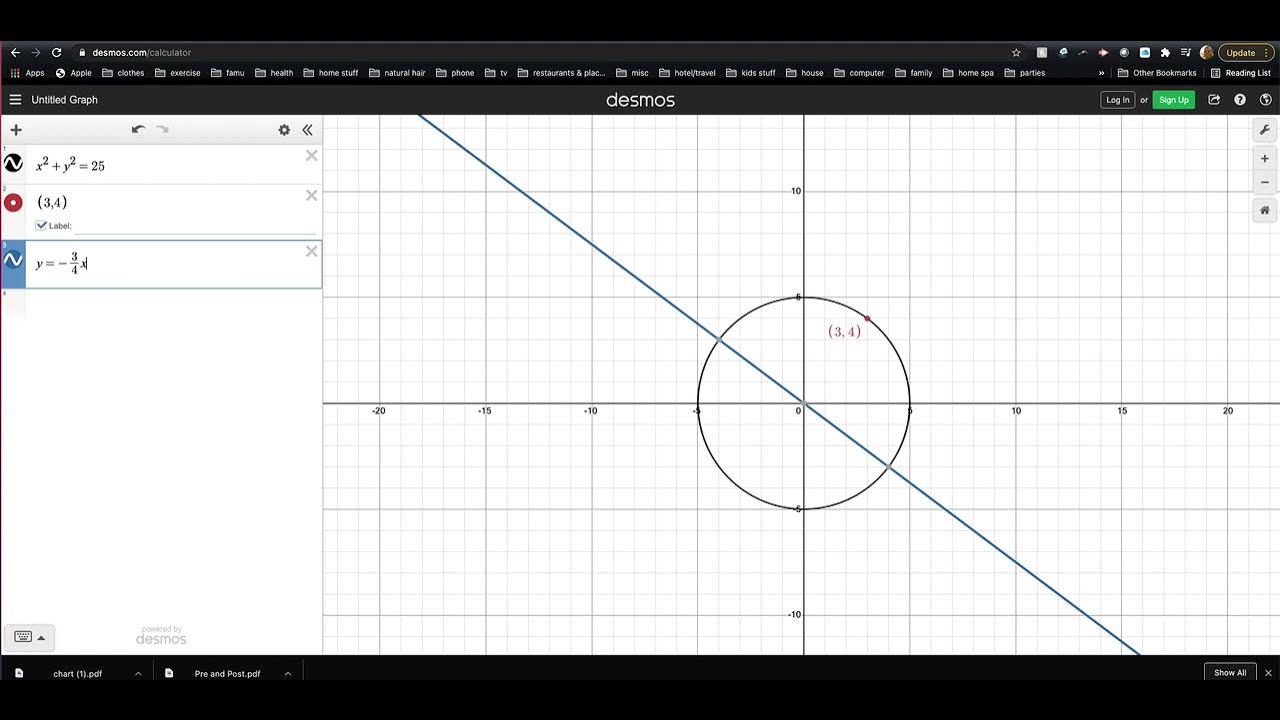Redo the last undone edit
Viewport: 1280px width, 720px height.
pyautogui.click(x=162, y=130)
